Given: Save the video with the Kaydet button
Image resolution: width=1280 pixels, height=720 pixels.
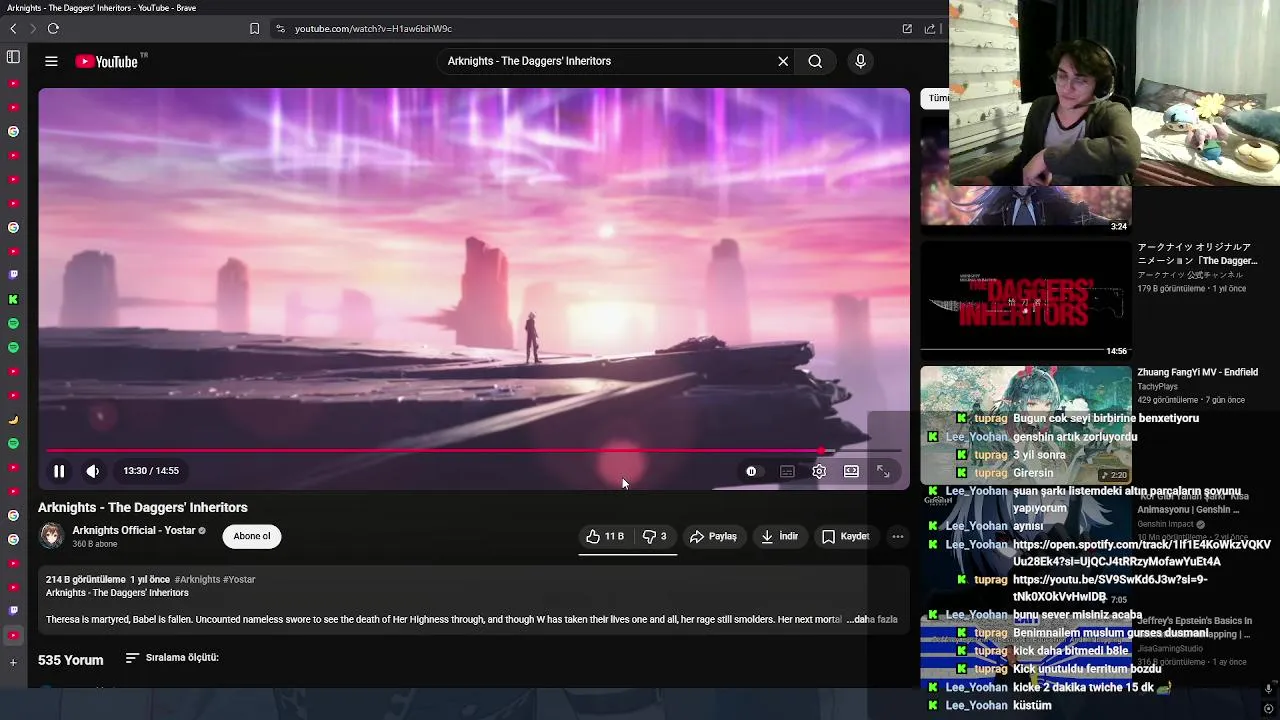Looking at the screenshot, I should pos(845,536).
